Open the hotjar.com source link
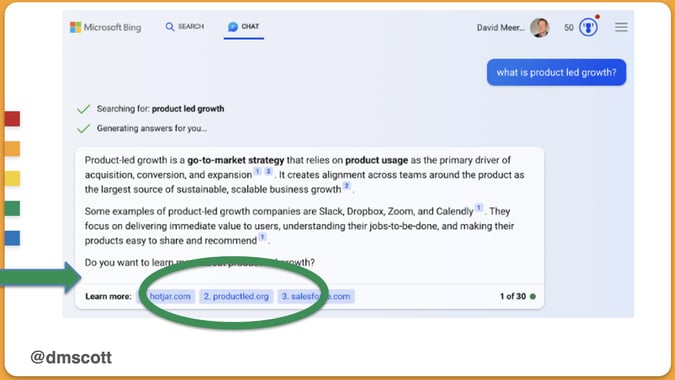The width and height of the screenshot is (675, 380). click(167, 296)
